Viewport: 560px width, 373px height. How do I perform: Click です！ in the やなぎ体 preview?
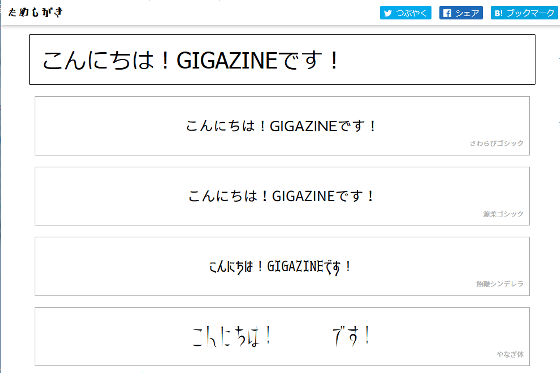[x=351, y=336]
